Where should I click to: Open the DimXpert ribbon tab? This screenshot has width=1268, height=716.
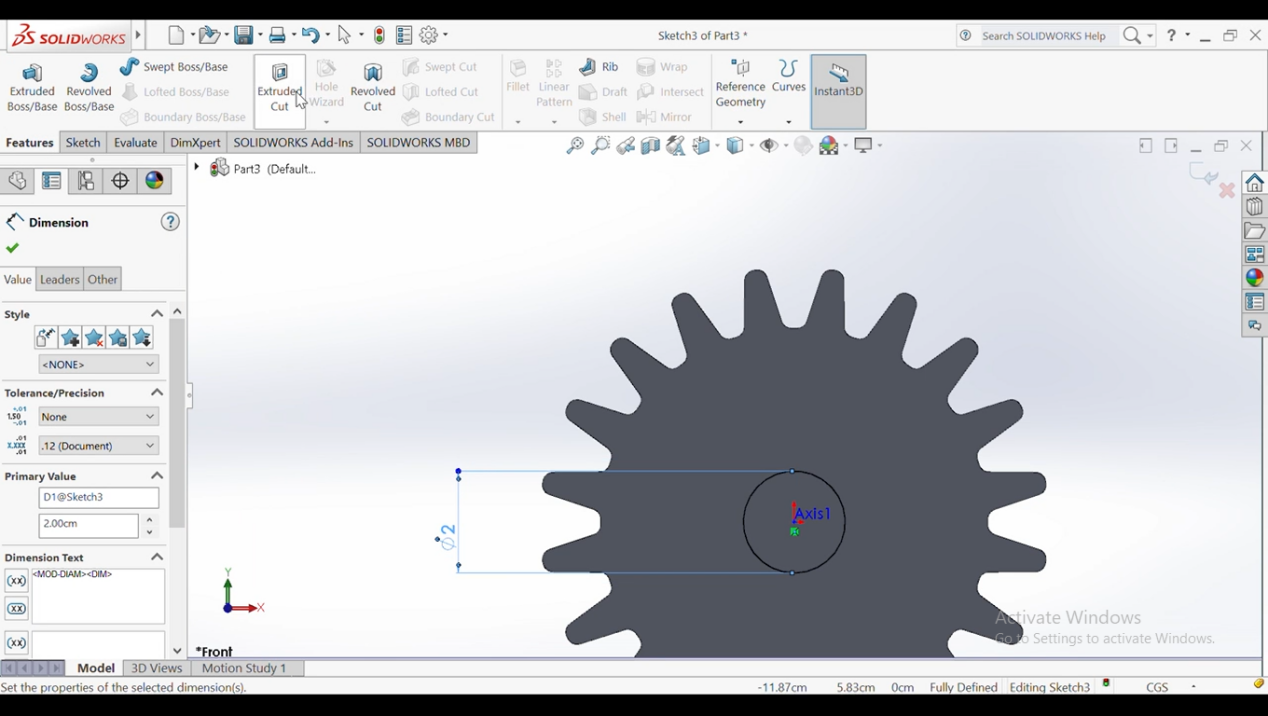pyautogui.click(x=195, y=143)
